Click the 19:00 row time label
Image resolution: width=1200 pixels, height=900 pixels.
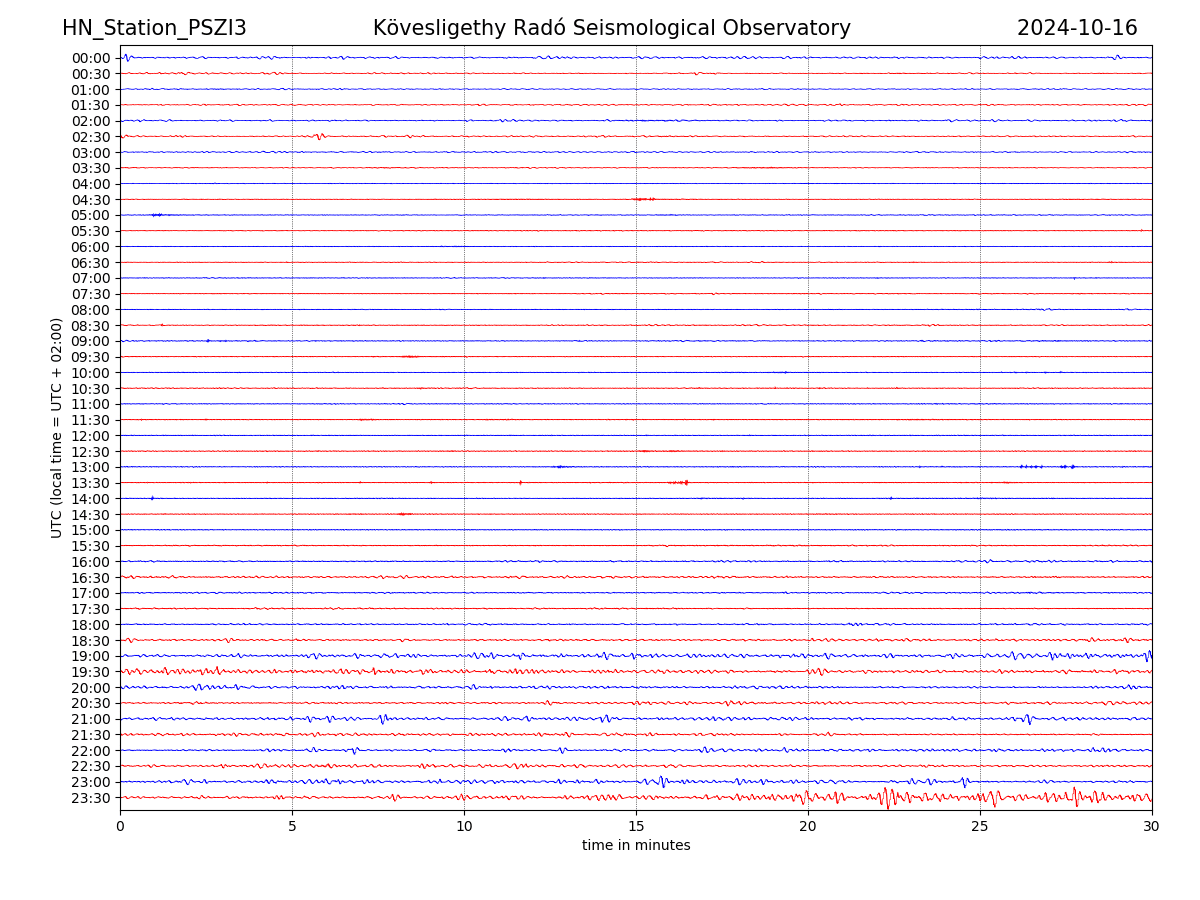90,656
